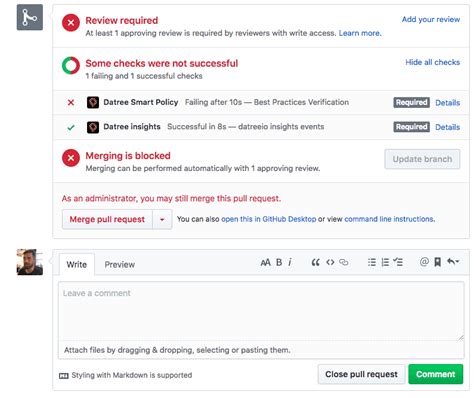The height and width of the screenshot is (398, 474).
Task: Click the header text size AA icon
Action: point(265,263)
